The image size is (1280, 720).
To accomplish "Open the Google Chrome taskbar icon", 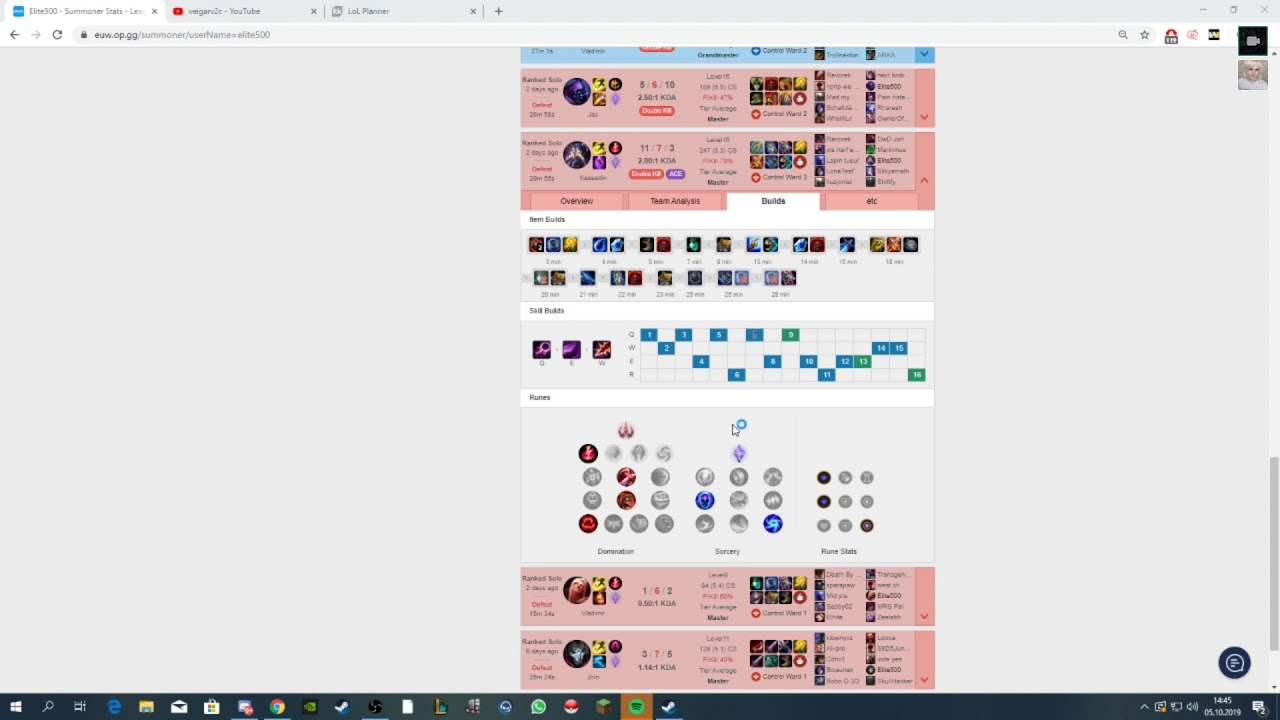I will [x=277, y=707].
